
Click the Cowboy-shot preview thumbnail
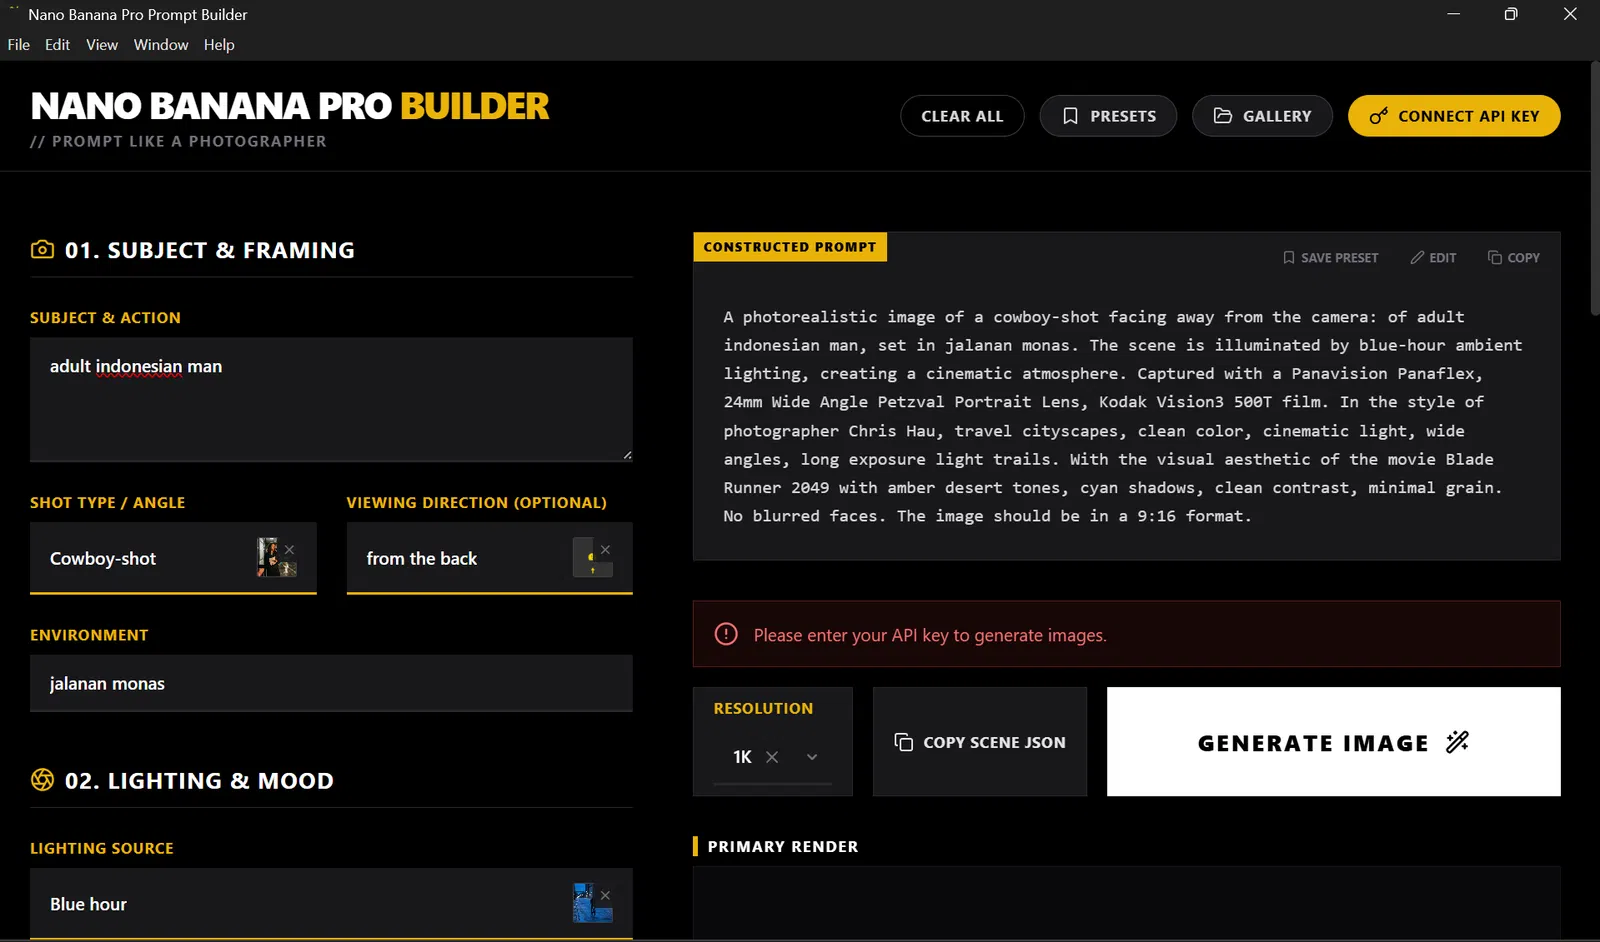(x=271, y=558)
